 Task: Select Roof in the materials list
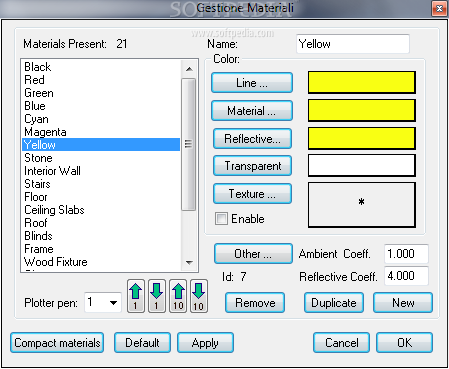pos(101,223)
